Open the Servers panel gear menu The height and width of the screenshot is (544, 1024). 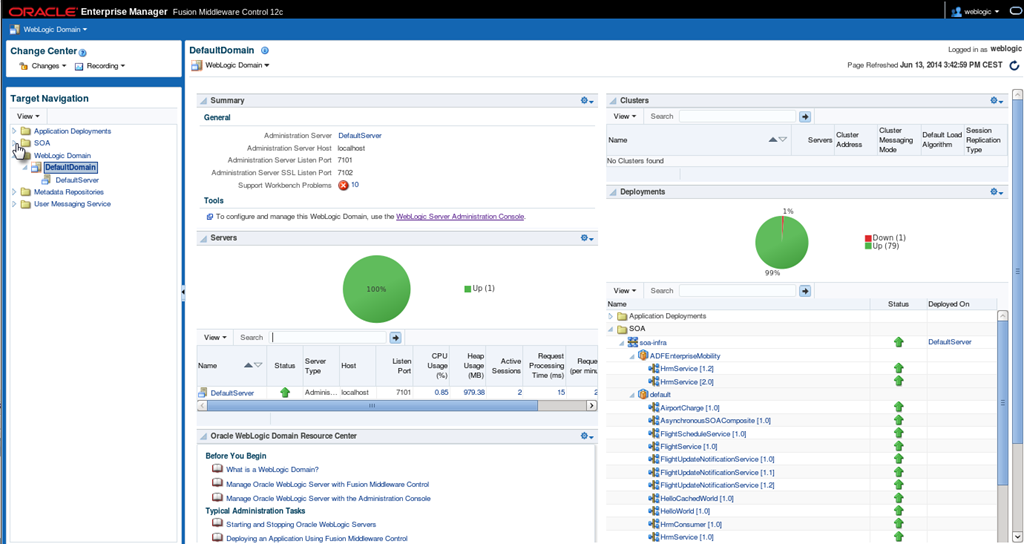(587, 238)
